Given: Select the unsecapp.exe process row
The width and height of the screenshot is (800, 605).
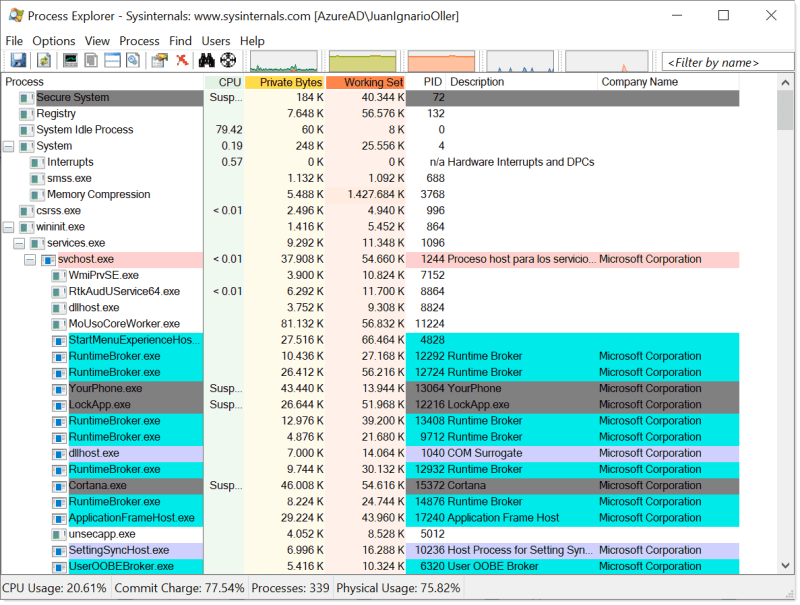Looking at the screenshot, I should pyautogui.click(x=370, y=535).
